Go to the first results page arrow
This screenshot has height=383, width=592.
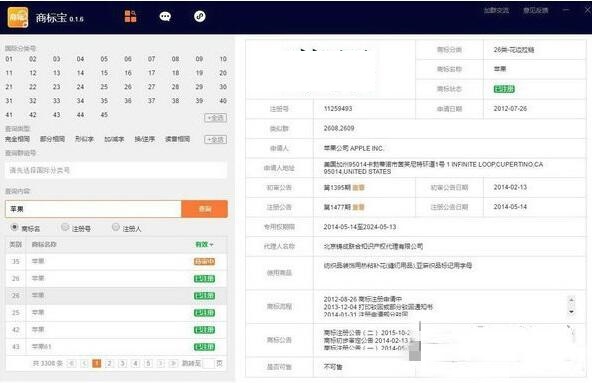71,363
